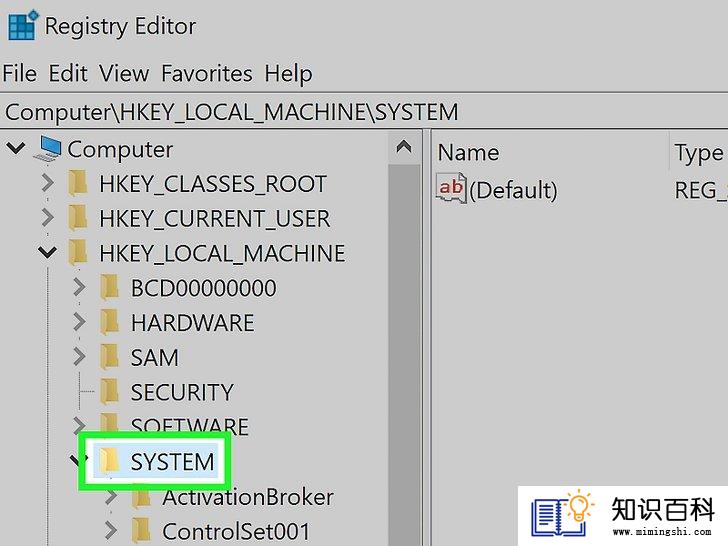
Task: Collapse the Computer root node
Action: click(16, 149)
